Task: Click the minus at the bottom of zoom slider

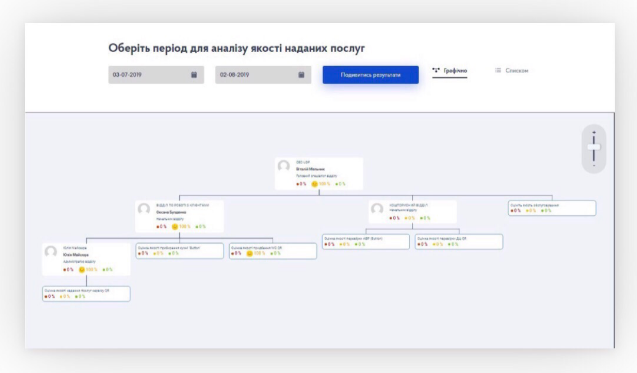Action: coord(594,166)
